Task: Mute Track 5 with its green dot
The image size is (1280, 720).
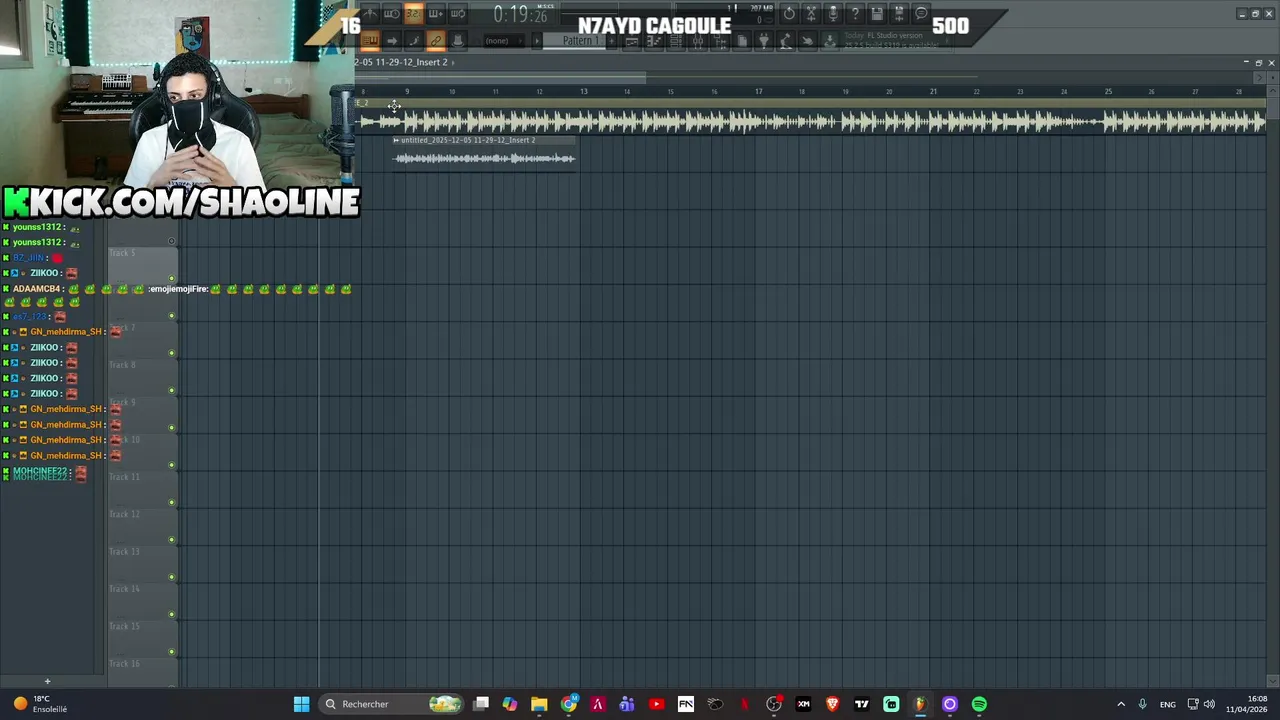Action: coord(172,278)
